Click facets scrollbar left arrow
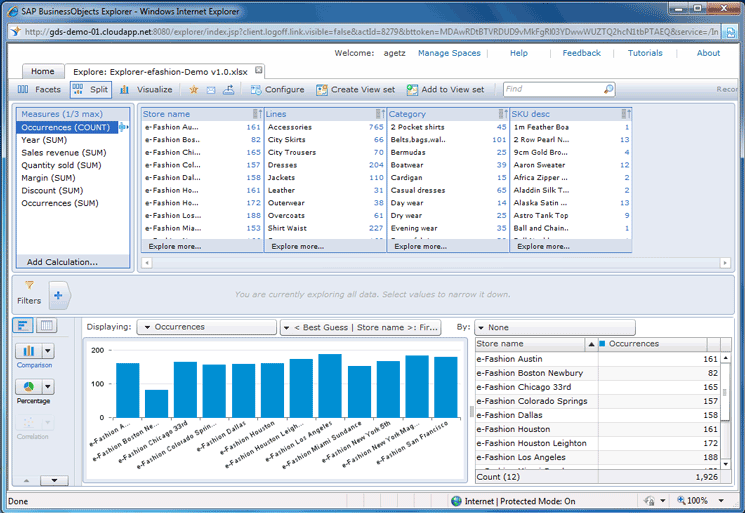Image resolution: width=745 pixels, height=513 pixels. [x=147, y=263]
